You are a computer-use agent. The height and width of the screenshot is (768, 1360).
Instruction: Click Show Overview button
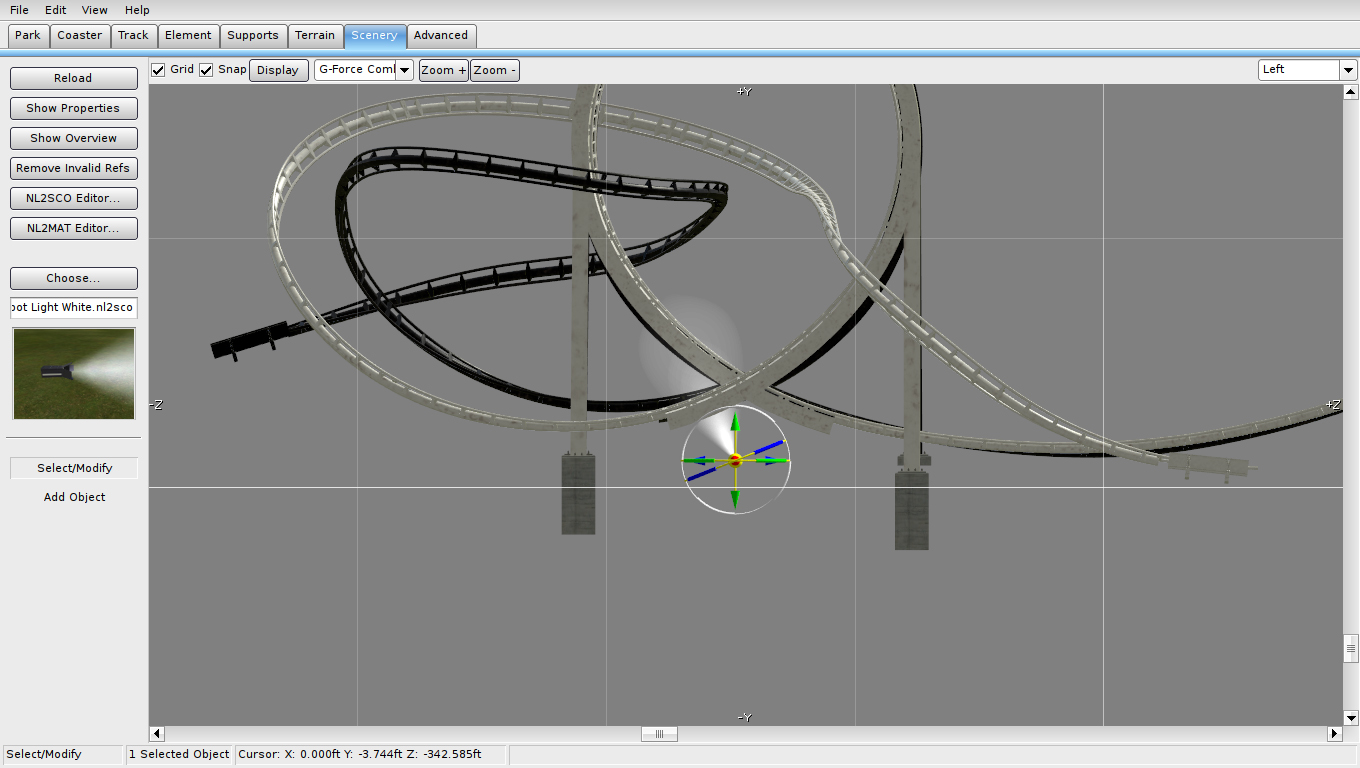click(x=74, y=138)
